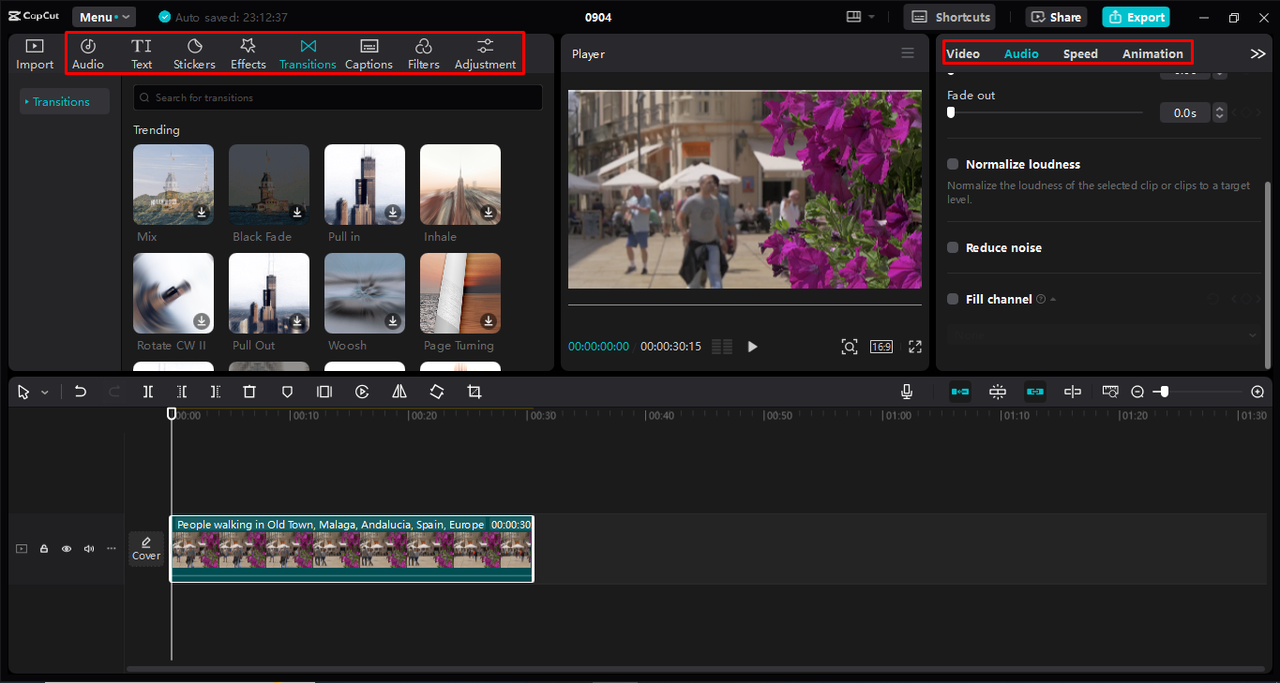Delete left of playhead

(x=182, y=392)
